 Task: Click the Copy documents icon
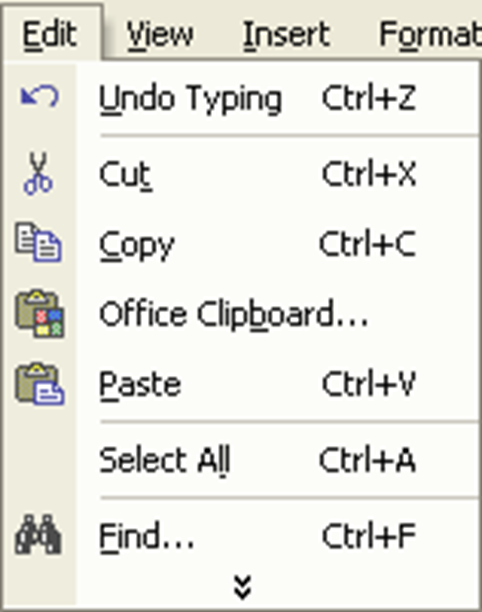38,242
